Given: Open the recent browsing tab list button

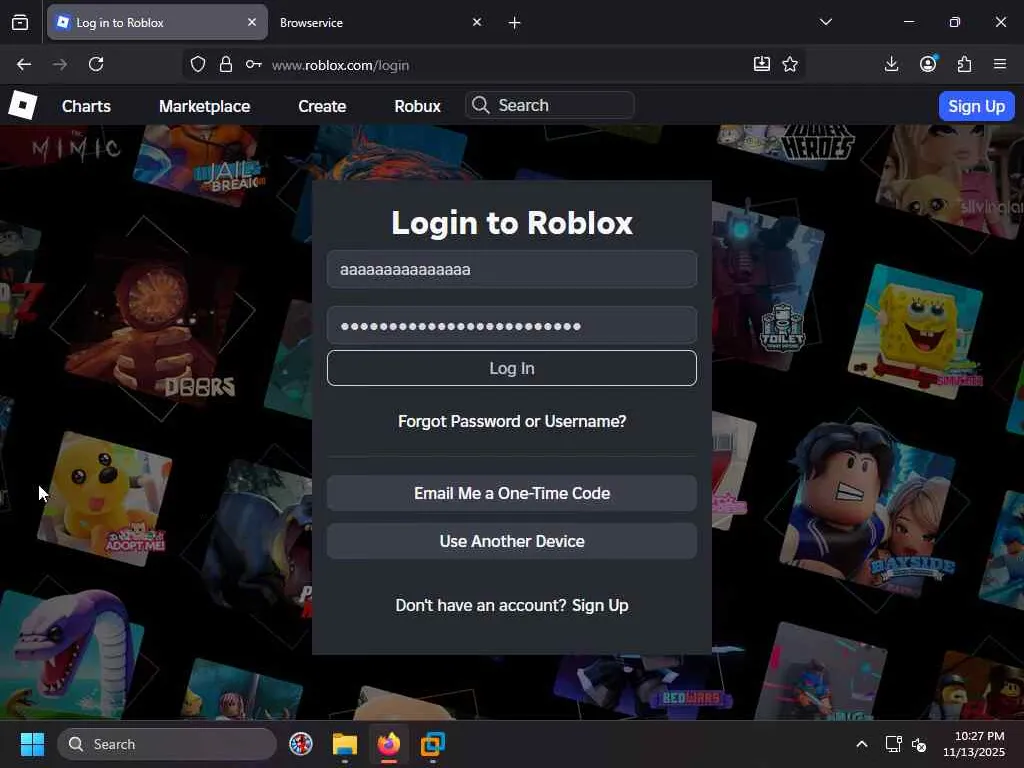Looking at the screenshot, I should [x=20, y=22].
